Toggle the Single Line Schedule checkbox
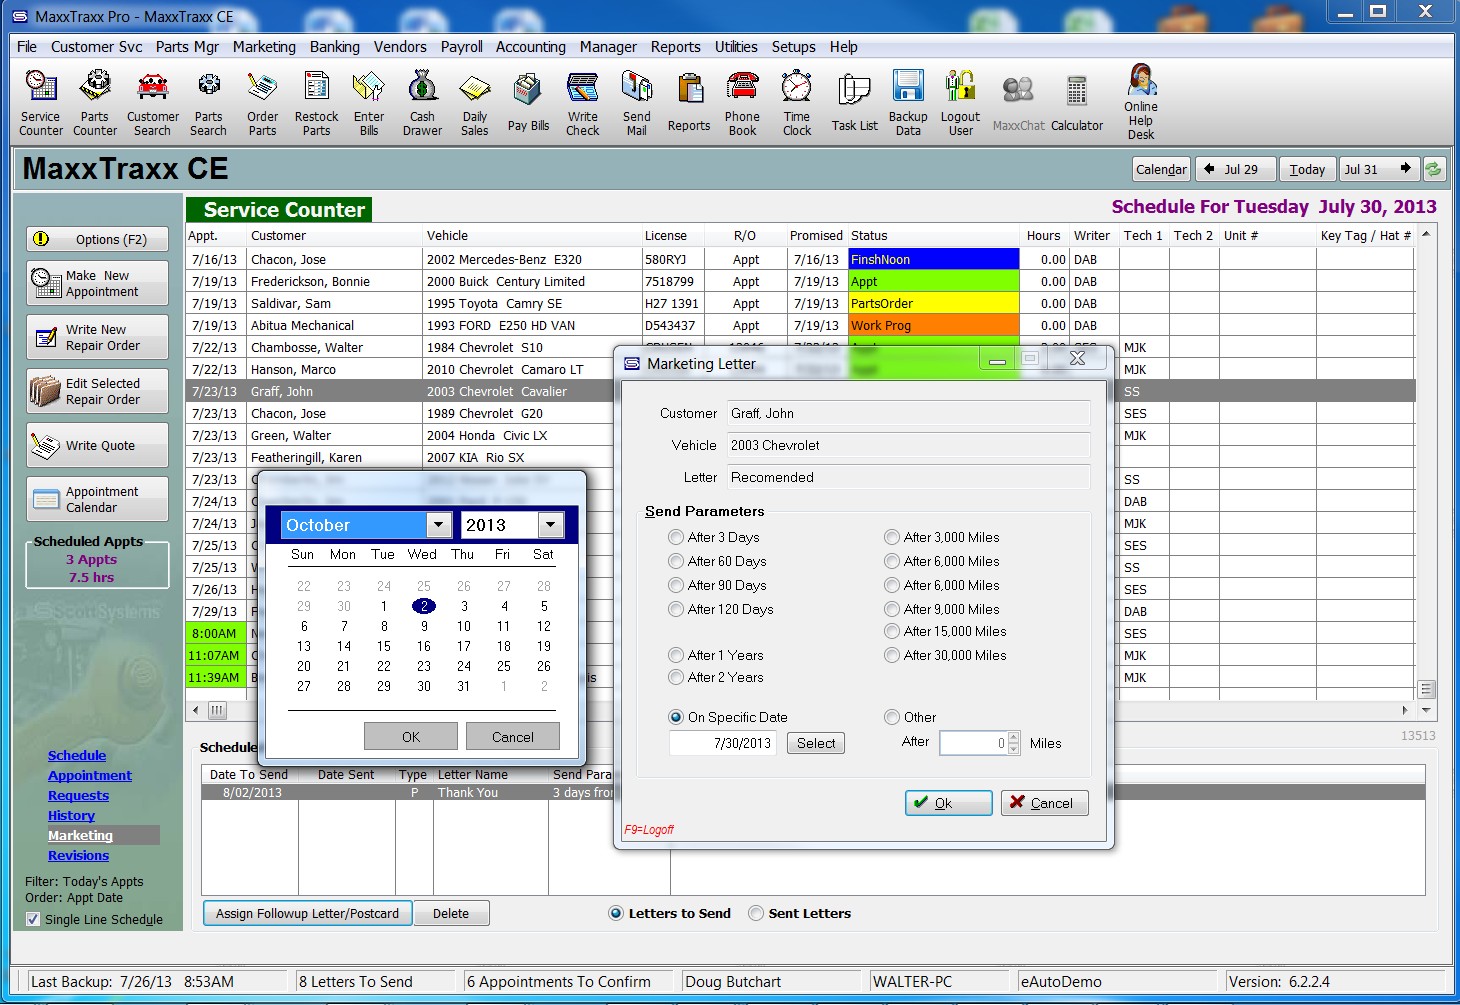 click(33, 919)
